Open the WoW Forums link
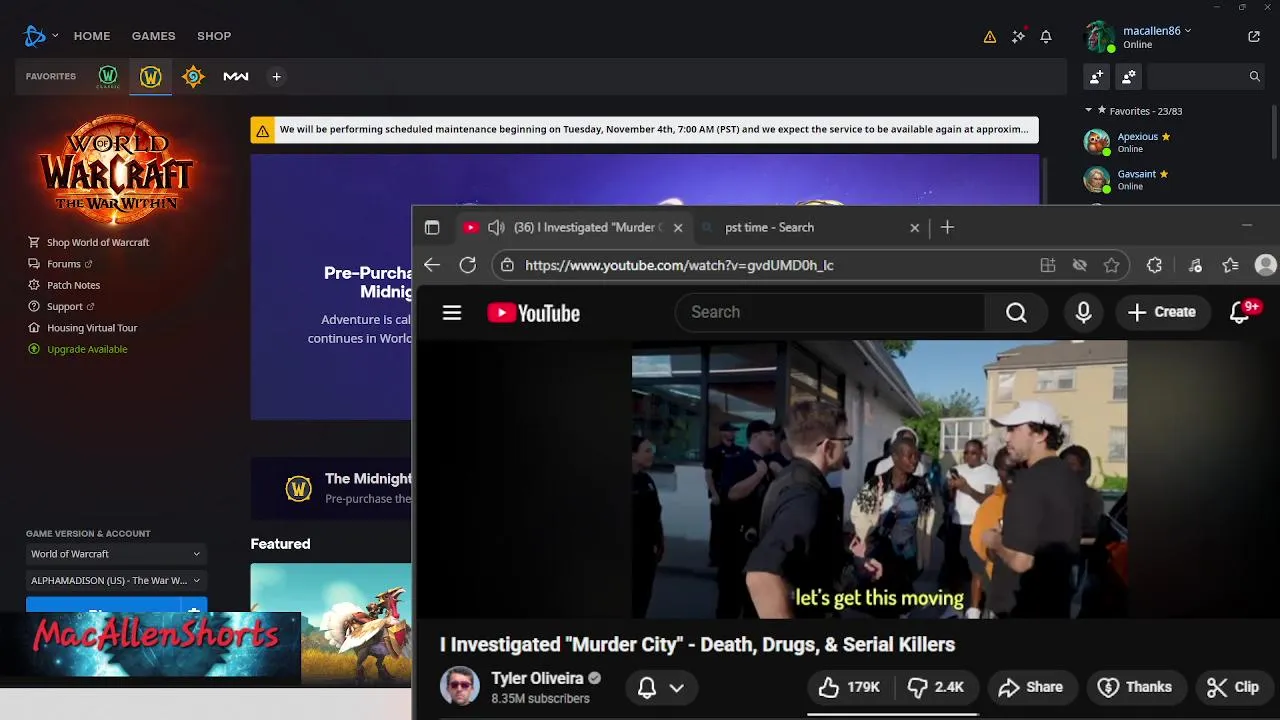This screenshot has width=1280, height=720. [61, 264]
